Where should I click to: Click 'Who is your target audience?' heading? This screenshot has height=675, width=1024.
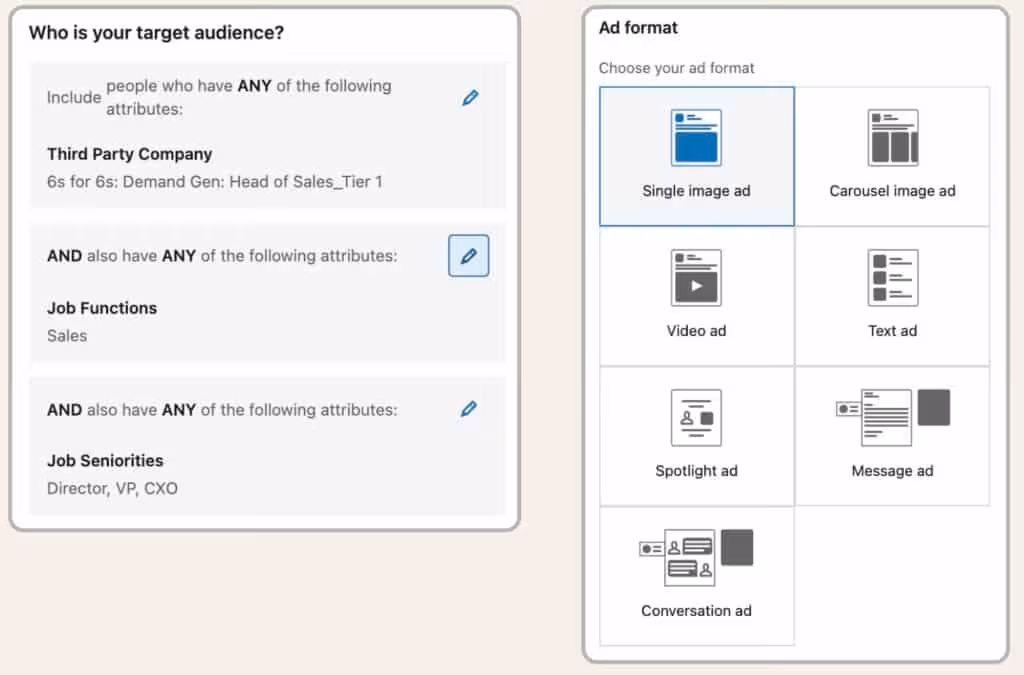(x=156, y=33)
